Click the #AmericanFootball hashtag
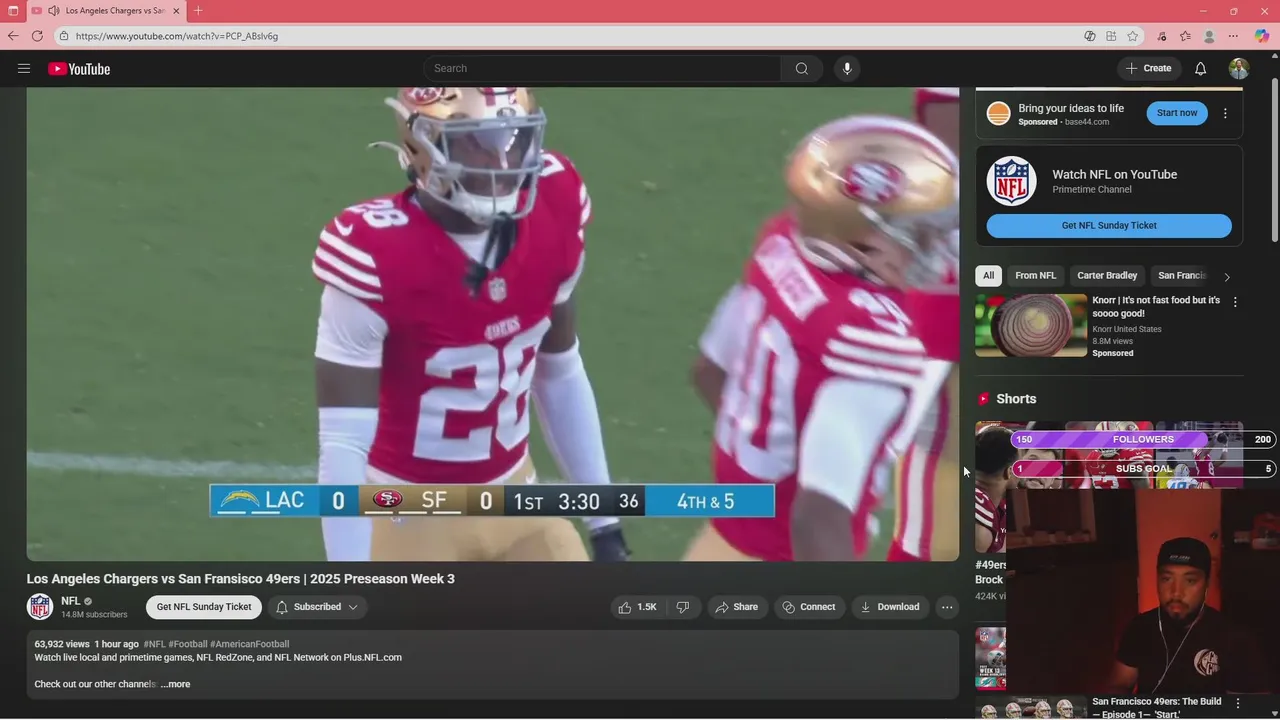Viewport: 1280px width, 720px height. tap(249, 644)
